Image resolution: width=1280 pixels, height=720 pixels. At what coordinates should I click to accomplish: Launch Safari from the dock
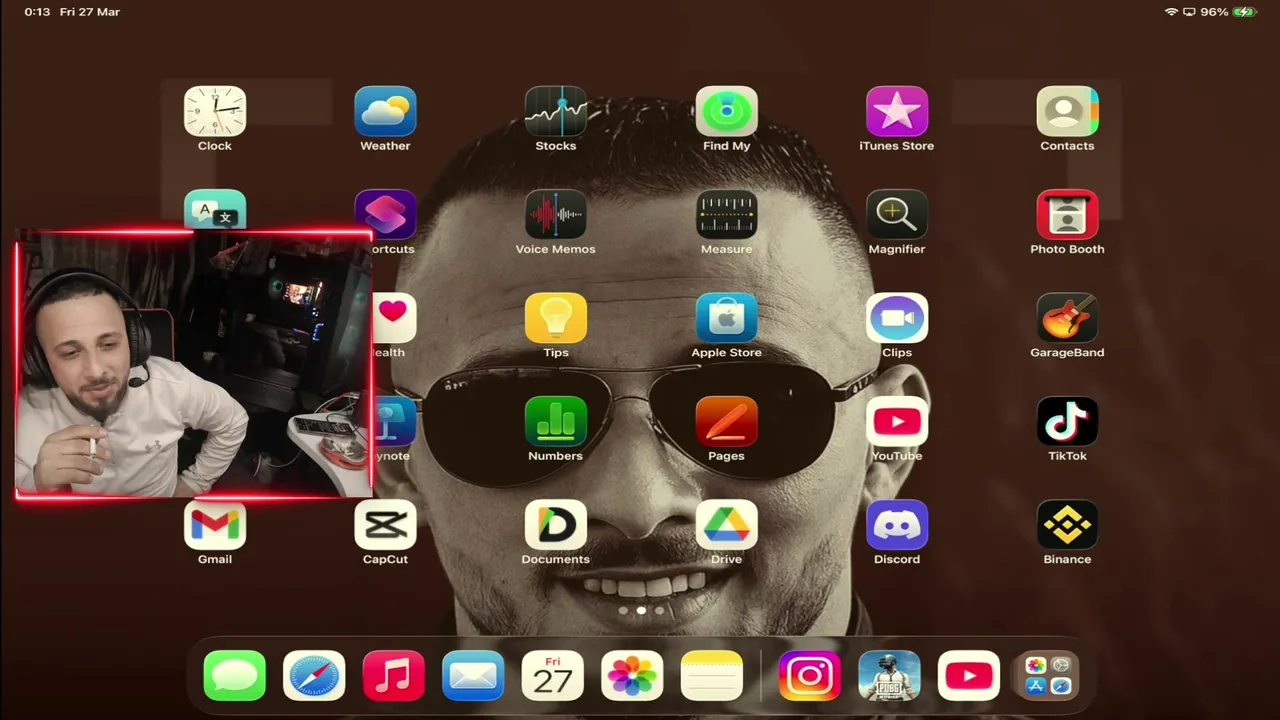[314, 676]
